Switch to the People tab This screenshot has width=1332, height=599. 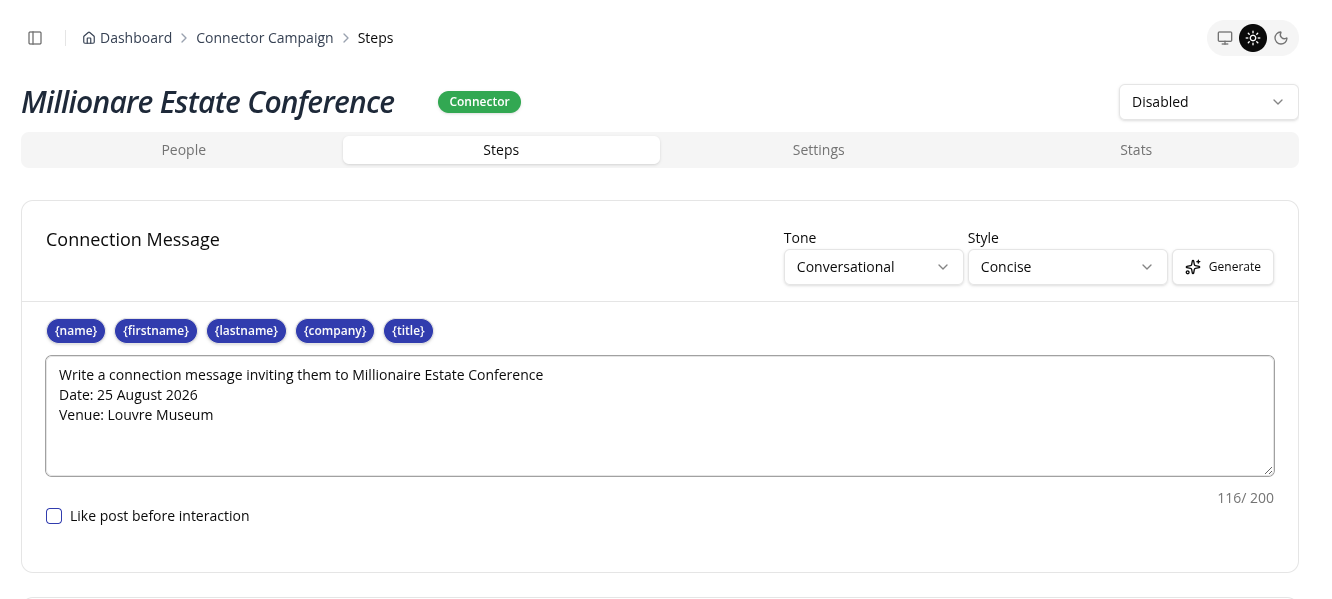tap(184, 150)
